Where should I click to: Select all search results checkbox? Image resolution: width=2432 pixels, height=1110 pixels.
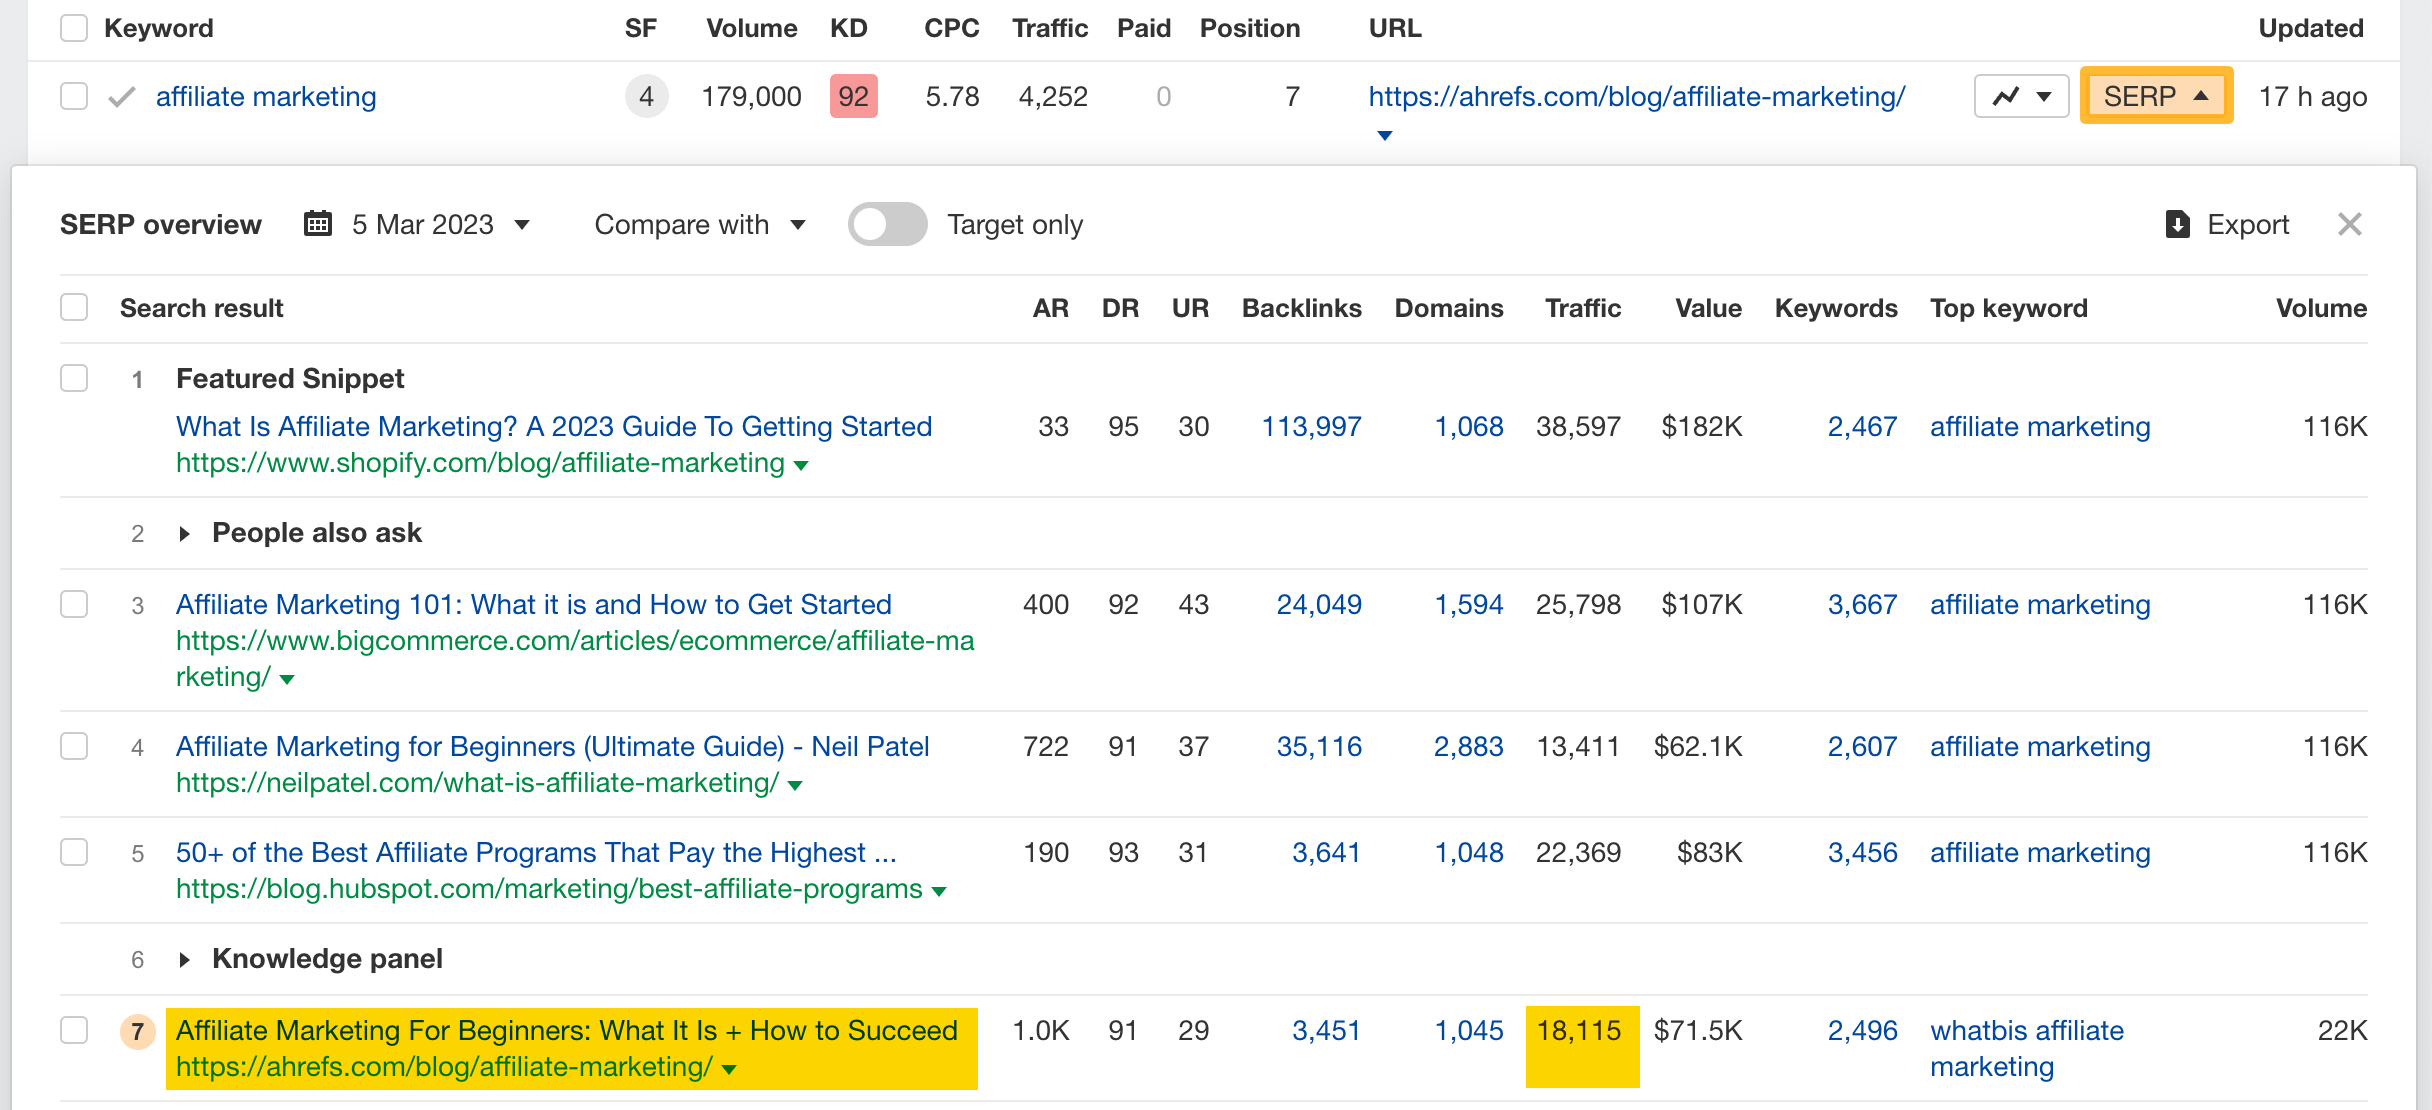pos(74,308)
